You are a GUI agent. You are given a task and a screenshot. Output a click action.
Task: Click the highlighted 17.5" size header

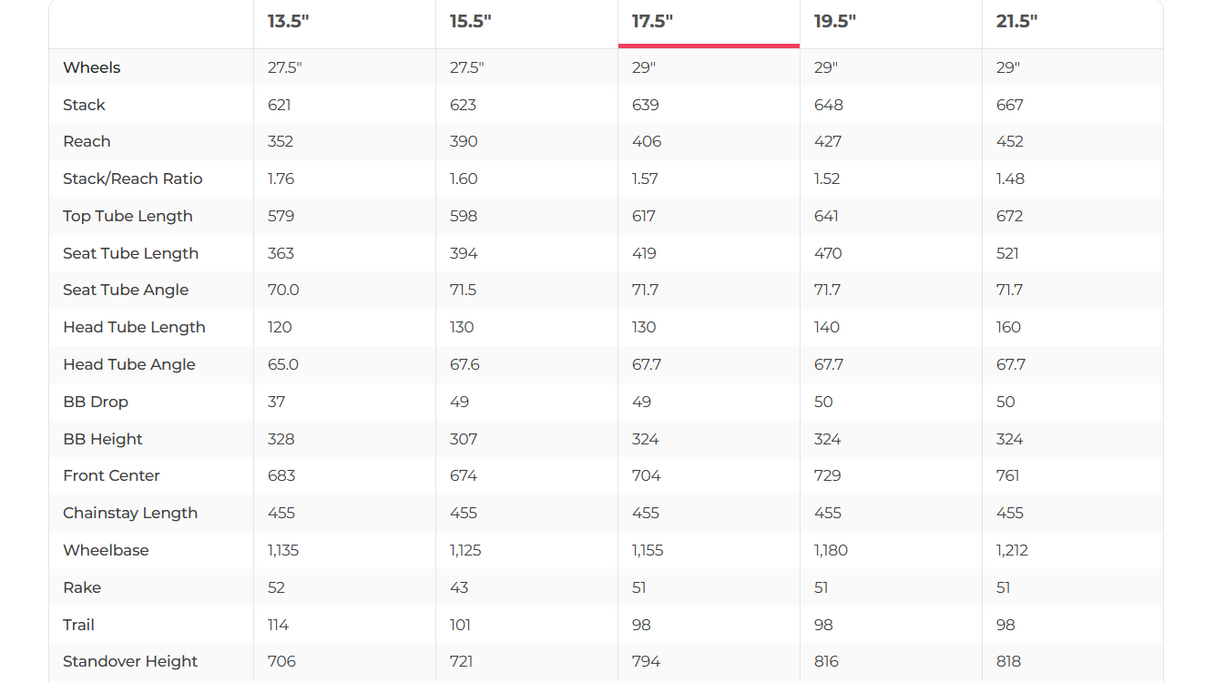(652, 22)
